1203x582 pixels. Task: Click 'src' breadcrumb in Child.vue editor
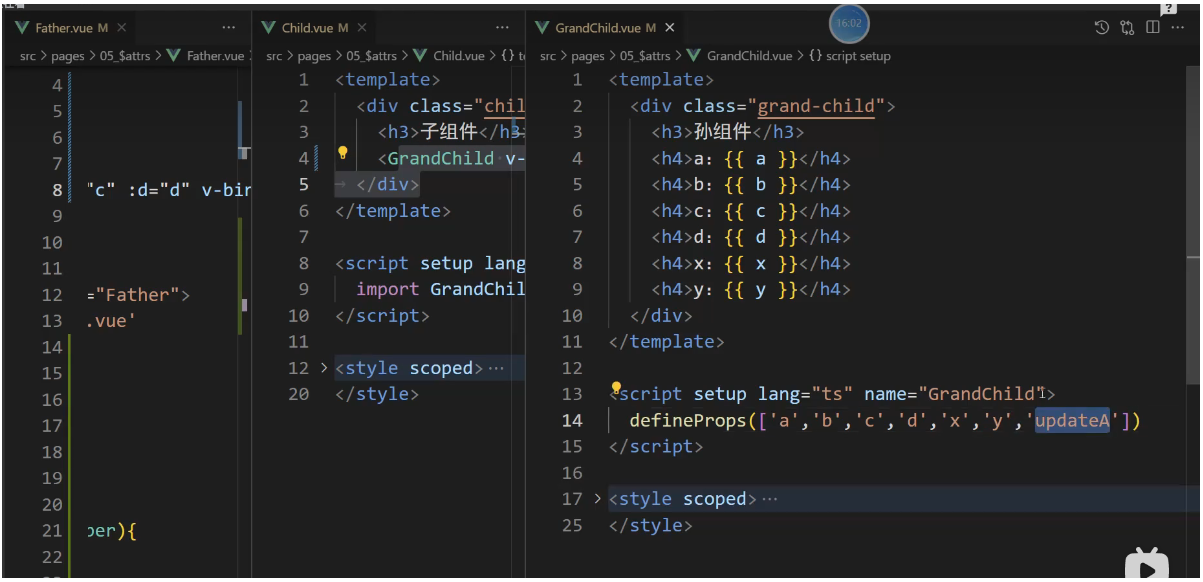pyautogui.click(x=274, y=56)
